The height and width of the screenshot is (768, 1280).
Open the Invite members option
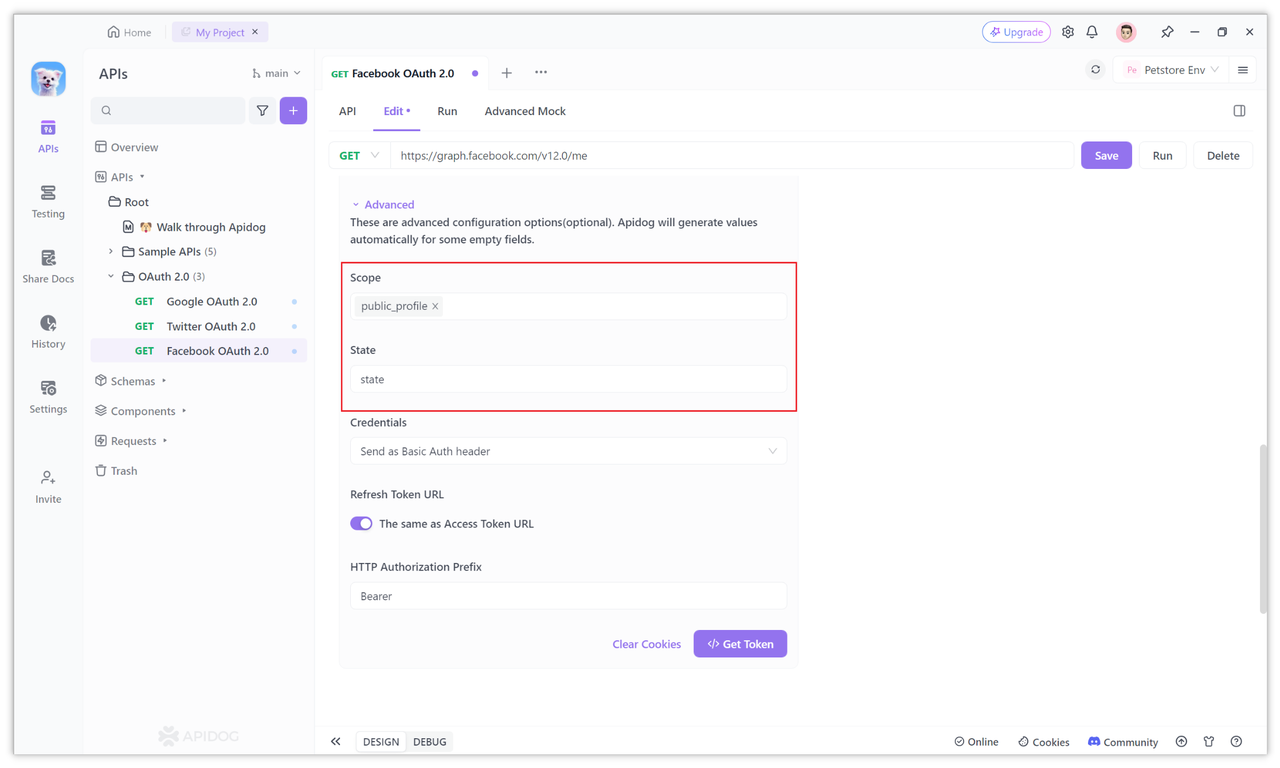[48, 486]
